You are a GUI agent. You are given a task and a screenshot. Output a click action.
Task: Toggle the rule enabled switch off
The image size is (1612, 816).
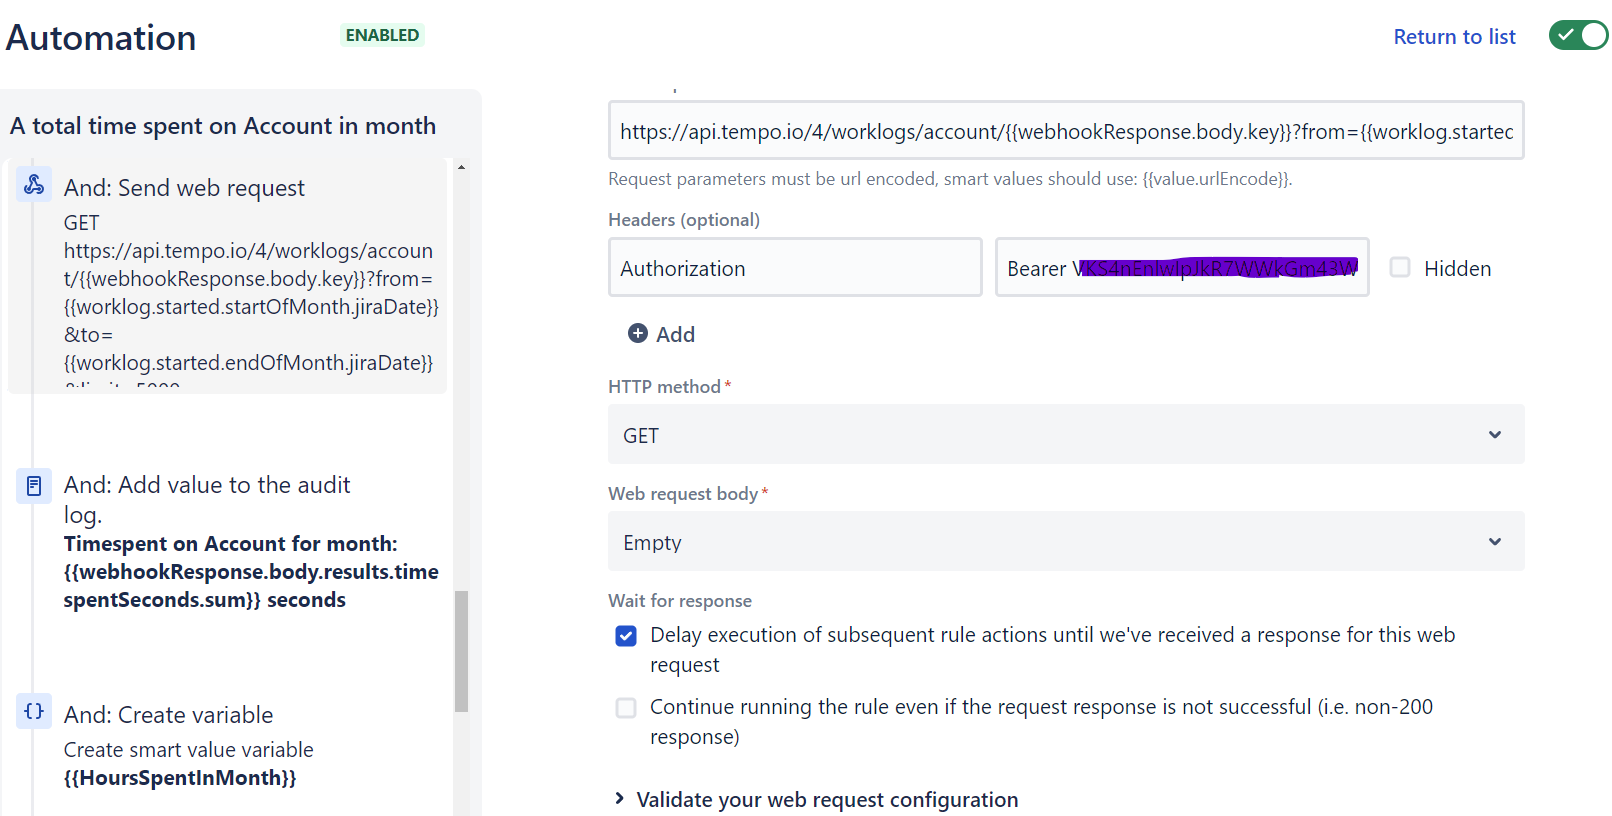(1577, 36)
